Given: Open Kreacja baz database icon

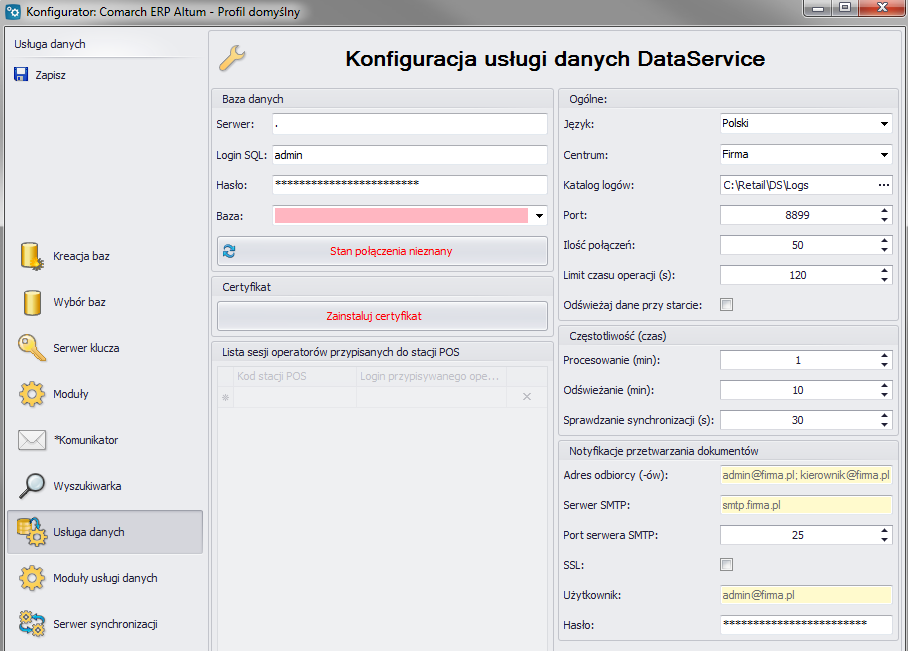Looking at the screenshot, I should click(31, 256).
